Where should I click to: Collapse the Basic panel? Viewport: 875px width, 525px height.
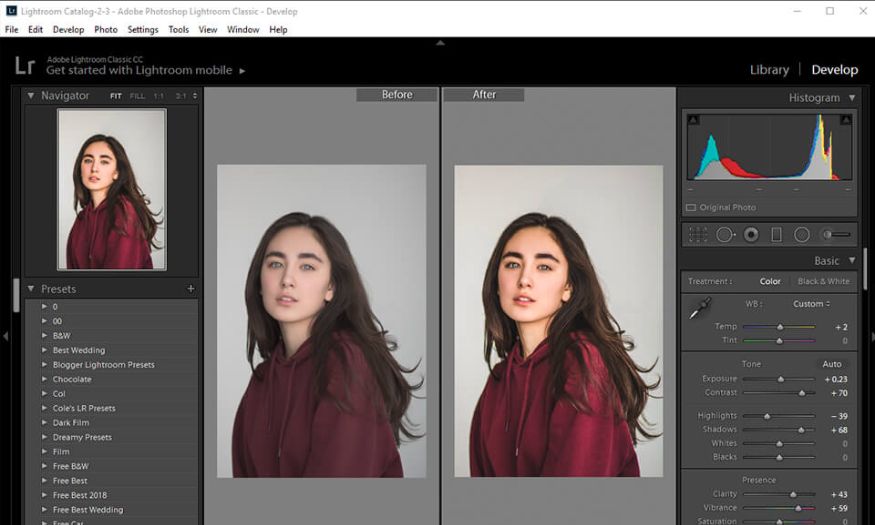coord(852,260)
